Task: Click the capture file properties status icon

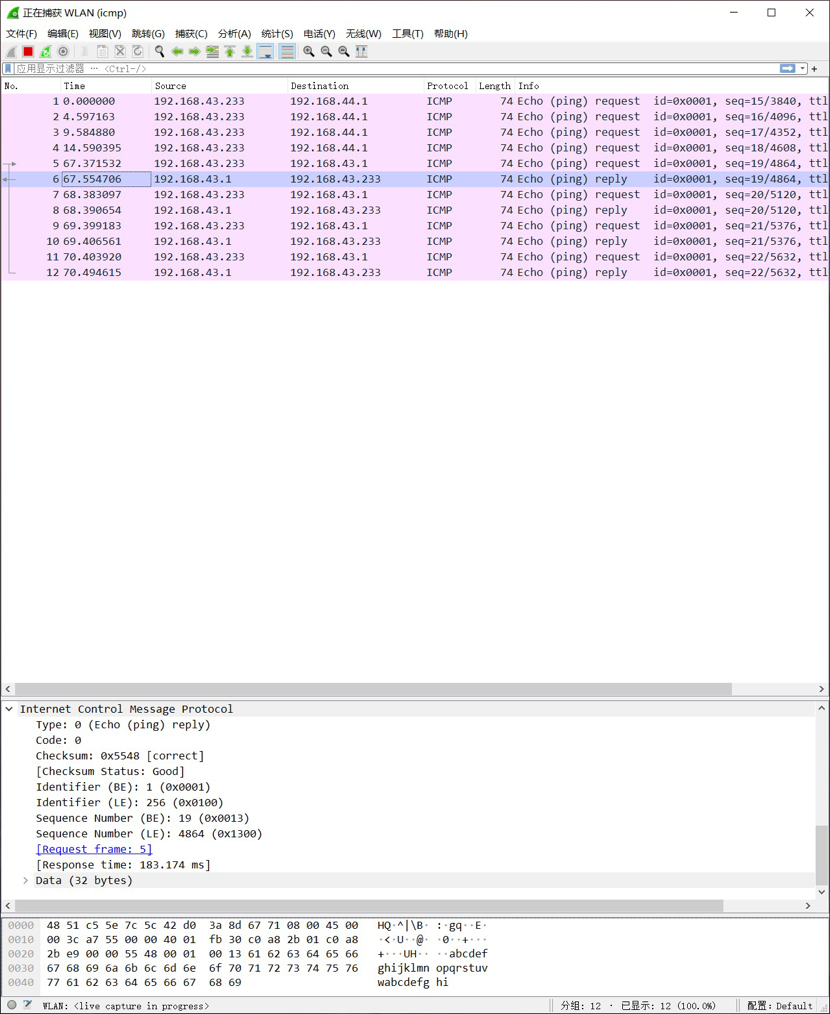Action: pyautogui.click(x=27, y=1004)
